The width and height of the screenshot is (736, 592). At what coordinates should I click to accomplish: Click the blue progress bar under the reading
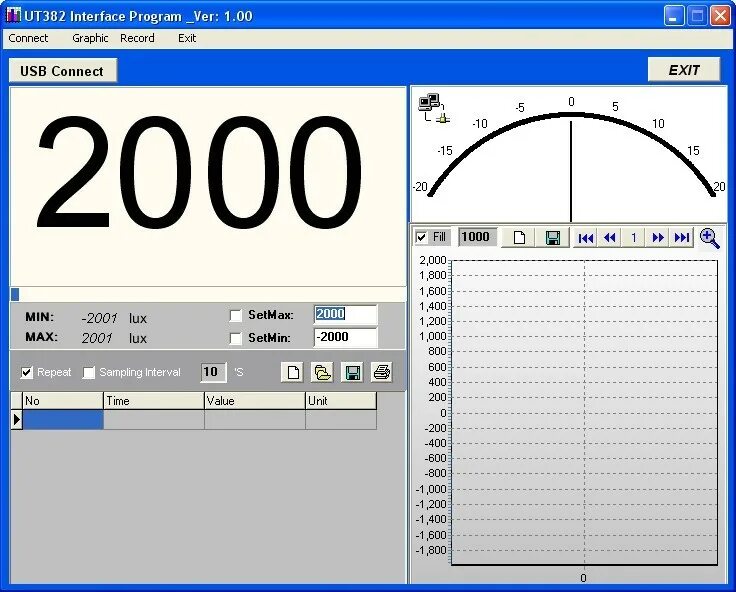coord(15,294)
